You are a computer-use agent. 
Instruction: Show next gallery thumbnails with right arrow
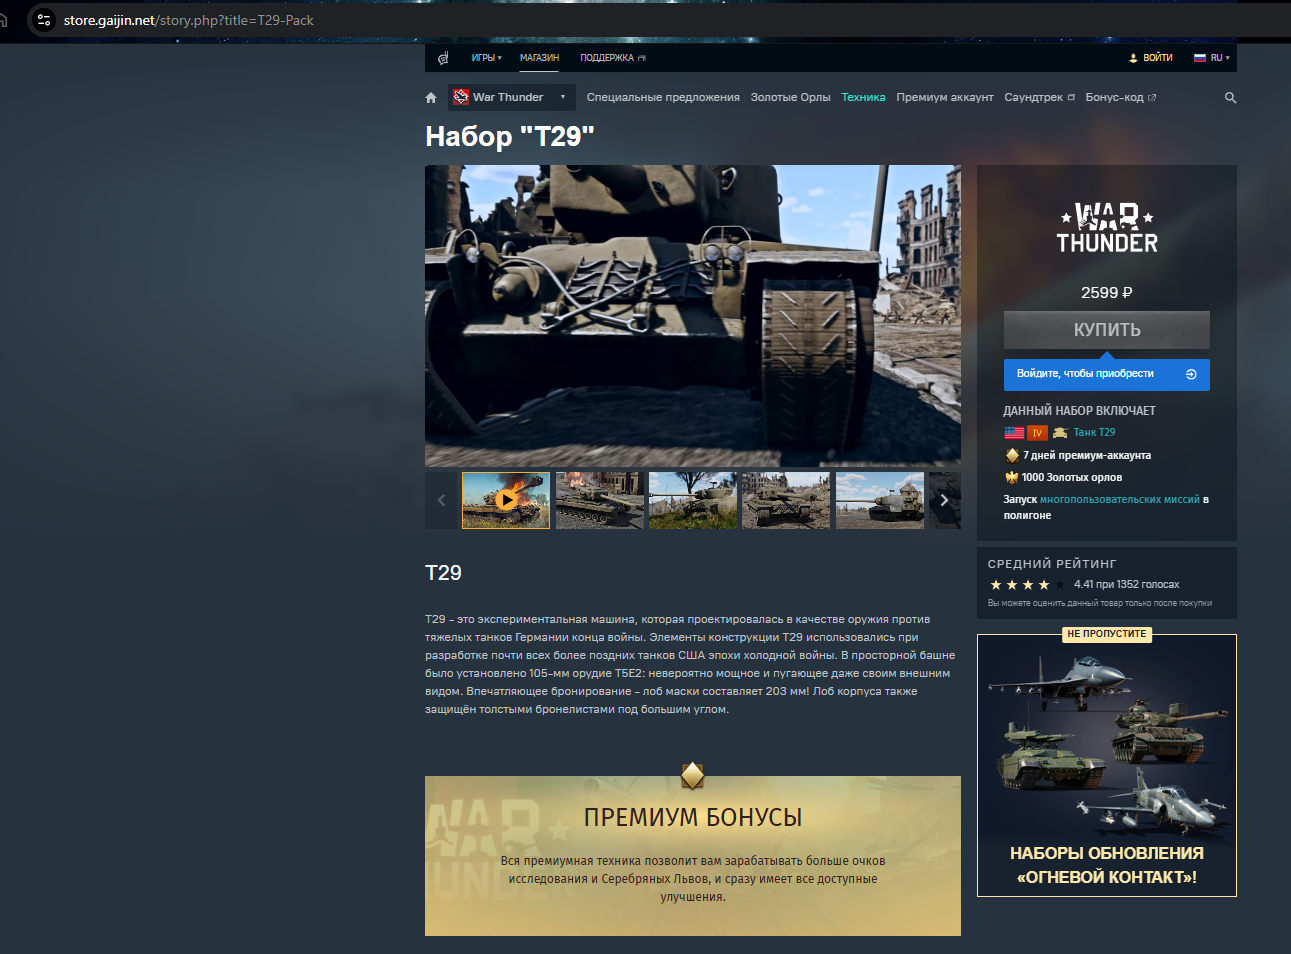click(945, 500)
